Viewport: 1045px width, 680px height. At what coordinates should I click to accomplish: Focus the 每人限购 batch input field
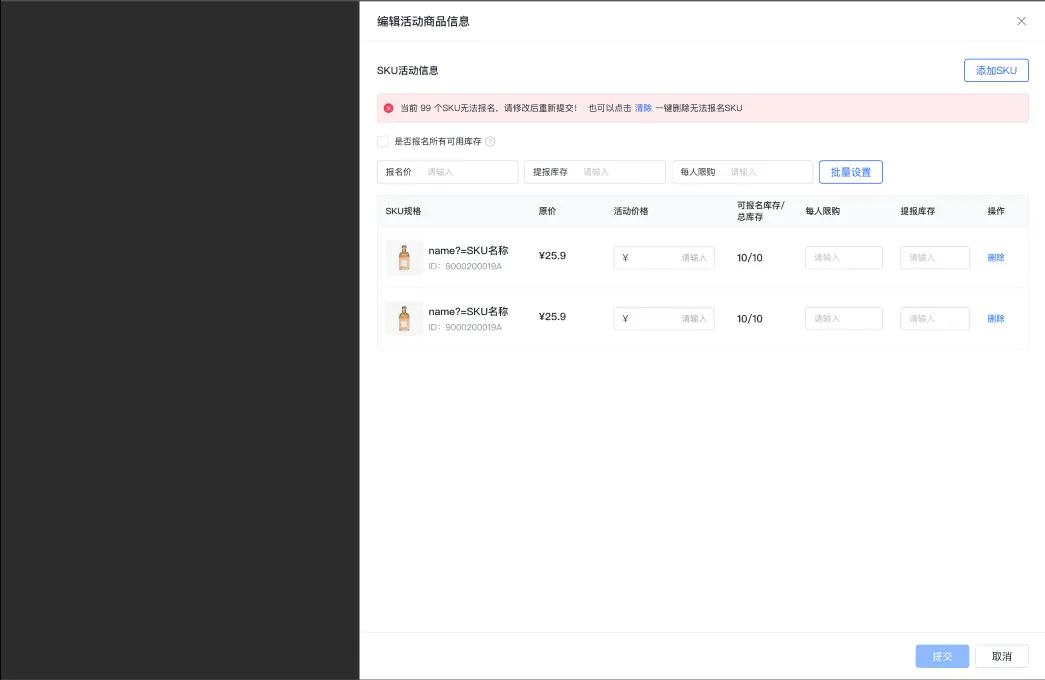click(x=742, y=172)
